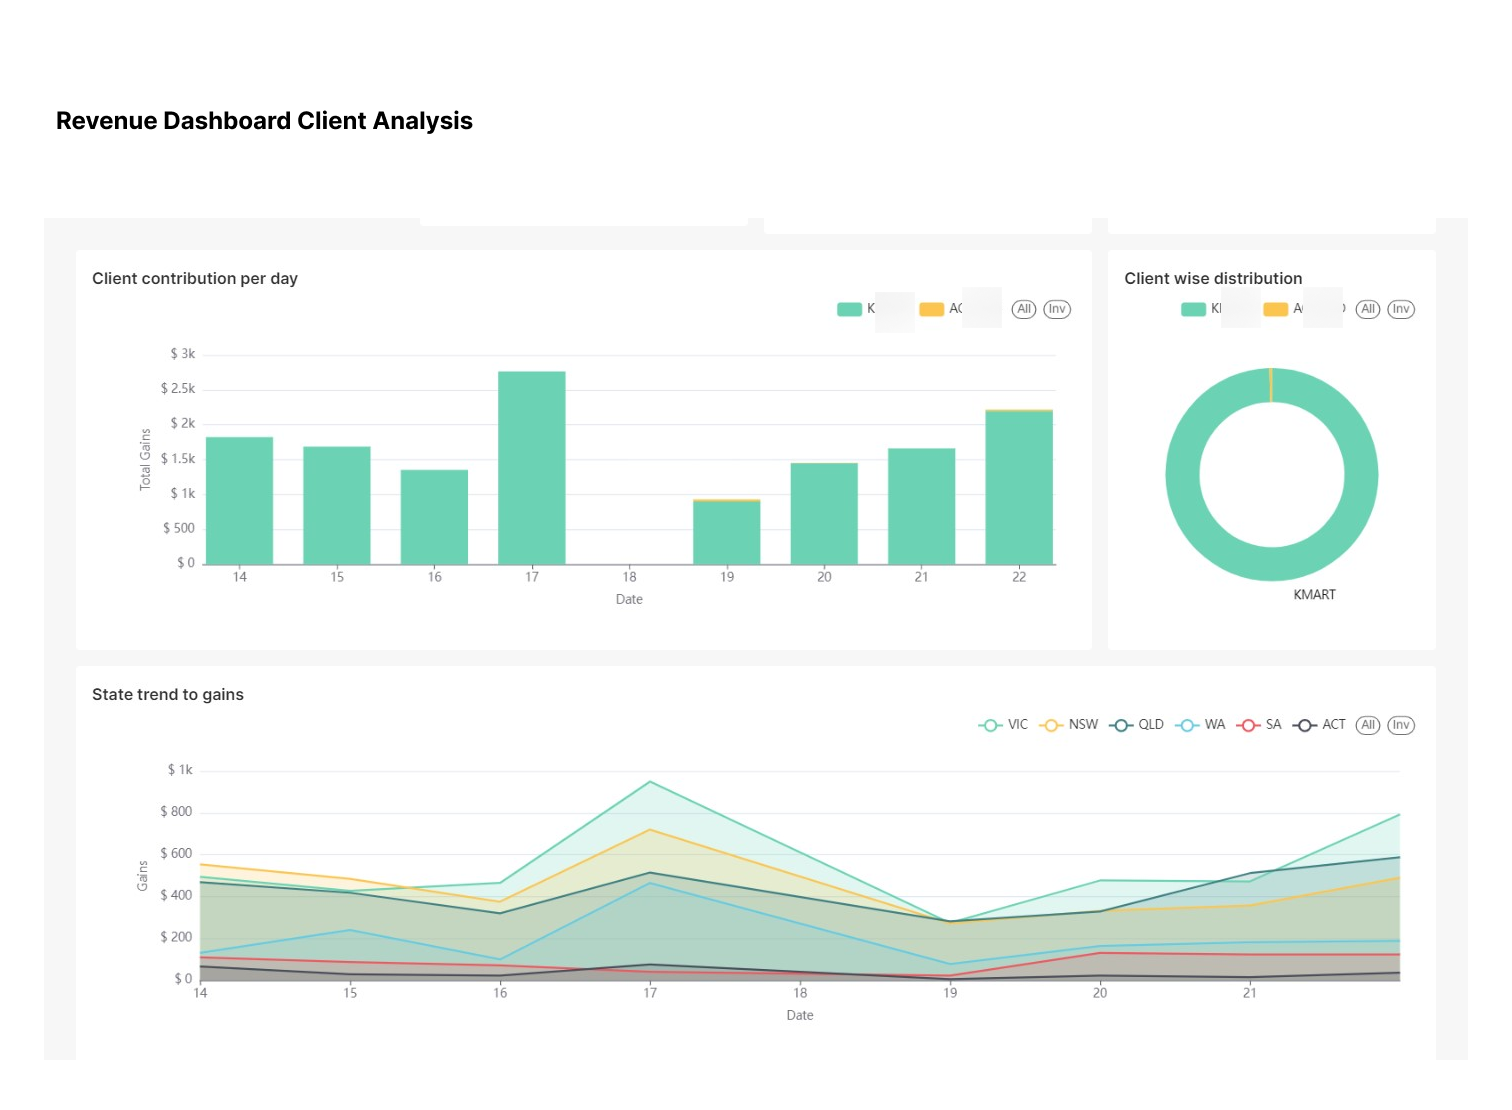Toggle the ACT series in state trend legend
1512x1110 pixels.
pyautogui.click(x=1319, y=725)
